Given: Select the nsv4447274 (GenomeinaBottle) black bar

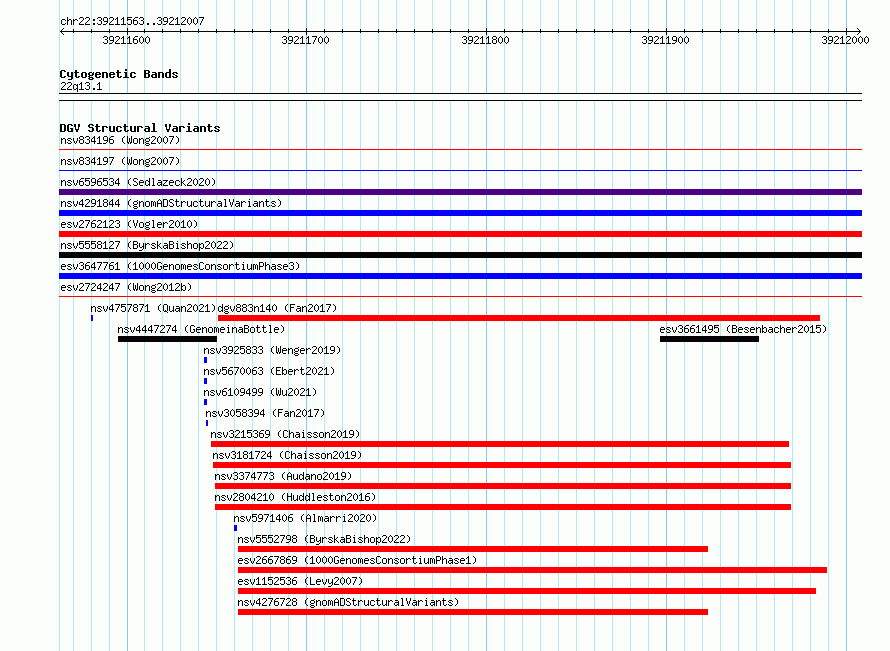Looking at the screenshot, I should 167,339.
